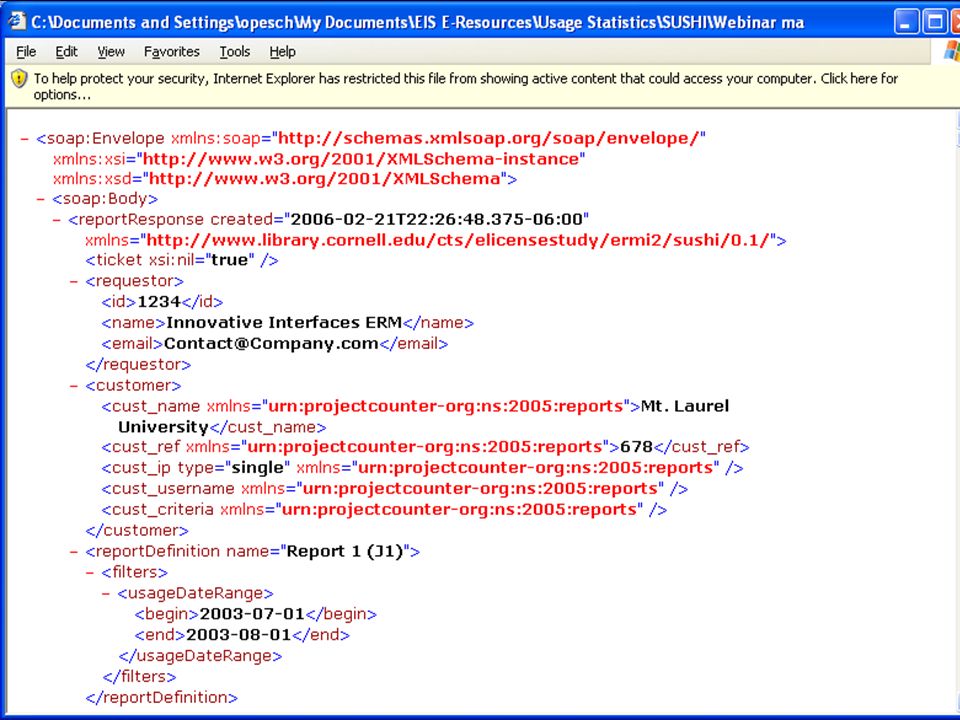Collapse the soap:Body node
The width and height of the screenshot is (960, 720).
(x=41, y=200)
